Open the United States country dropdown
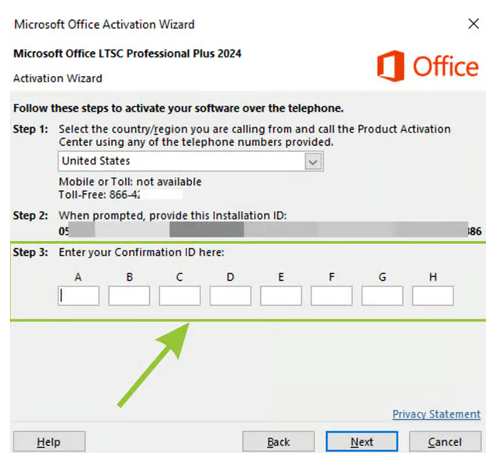 [191, 161]
